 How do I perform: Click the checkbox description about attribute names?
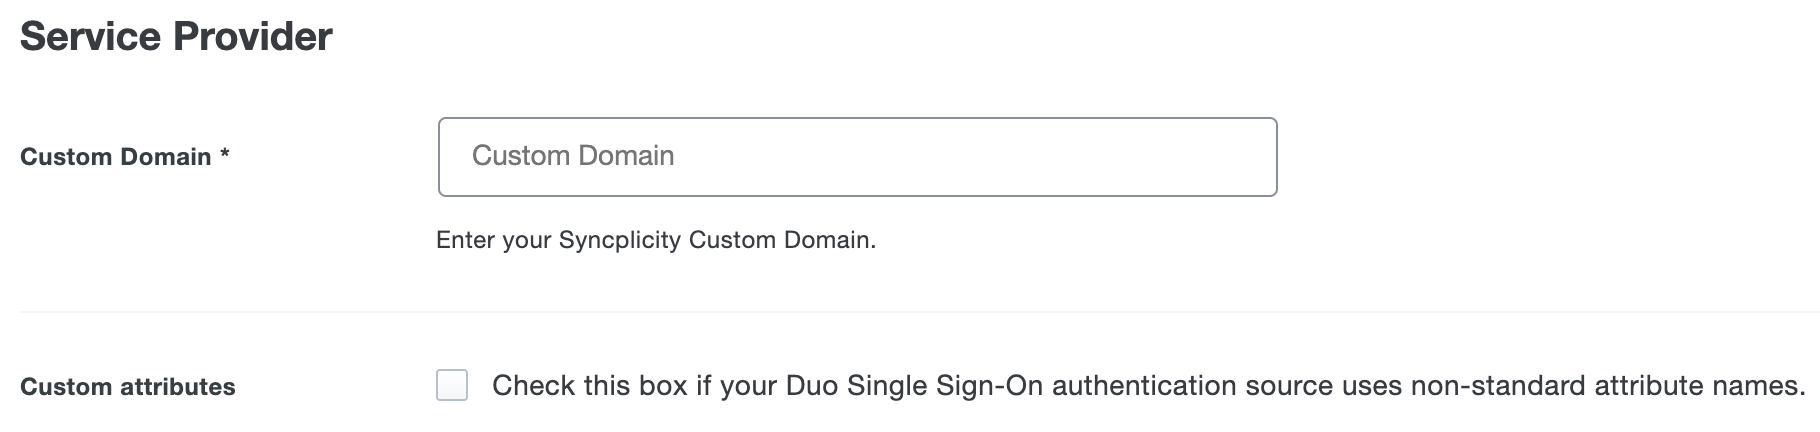(1148, 386)
